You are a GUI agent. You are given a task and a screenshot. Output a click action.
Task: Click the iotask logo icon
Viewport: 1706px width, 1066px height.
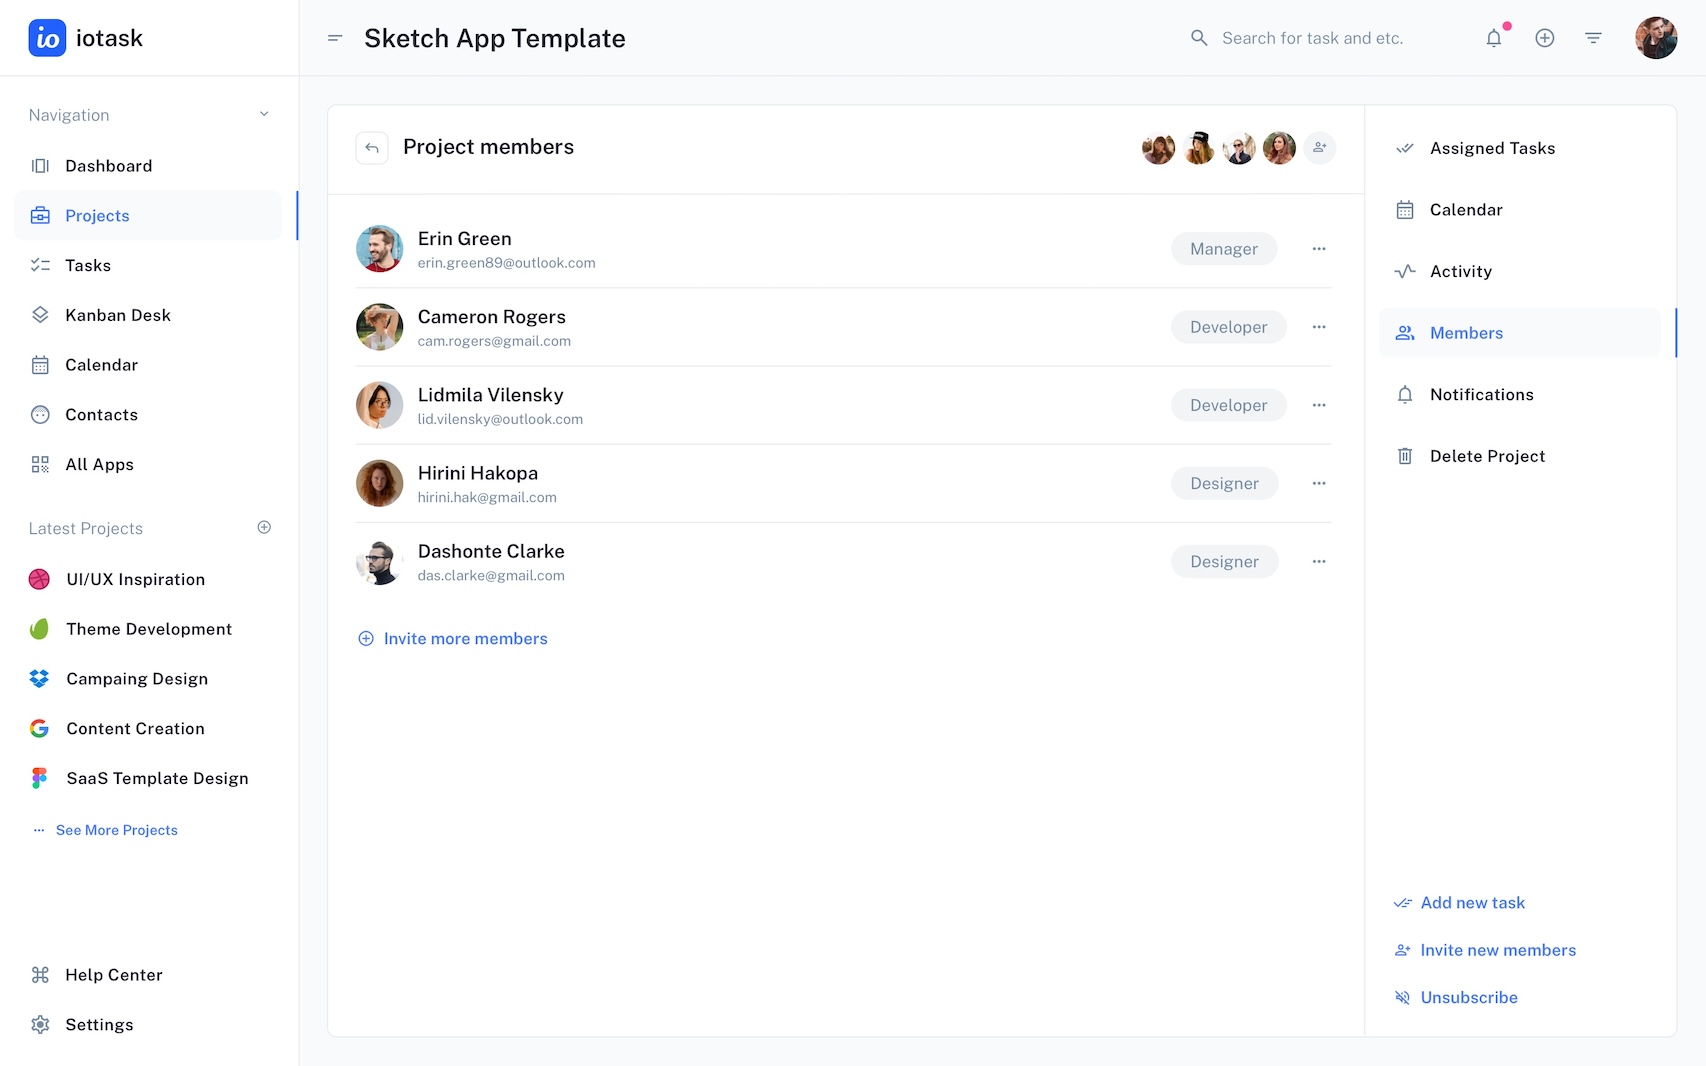click(47, 38)
